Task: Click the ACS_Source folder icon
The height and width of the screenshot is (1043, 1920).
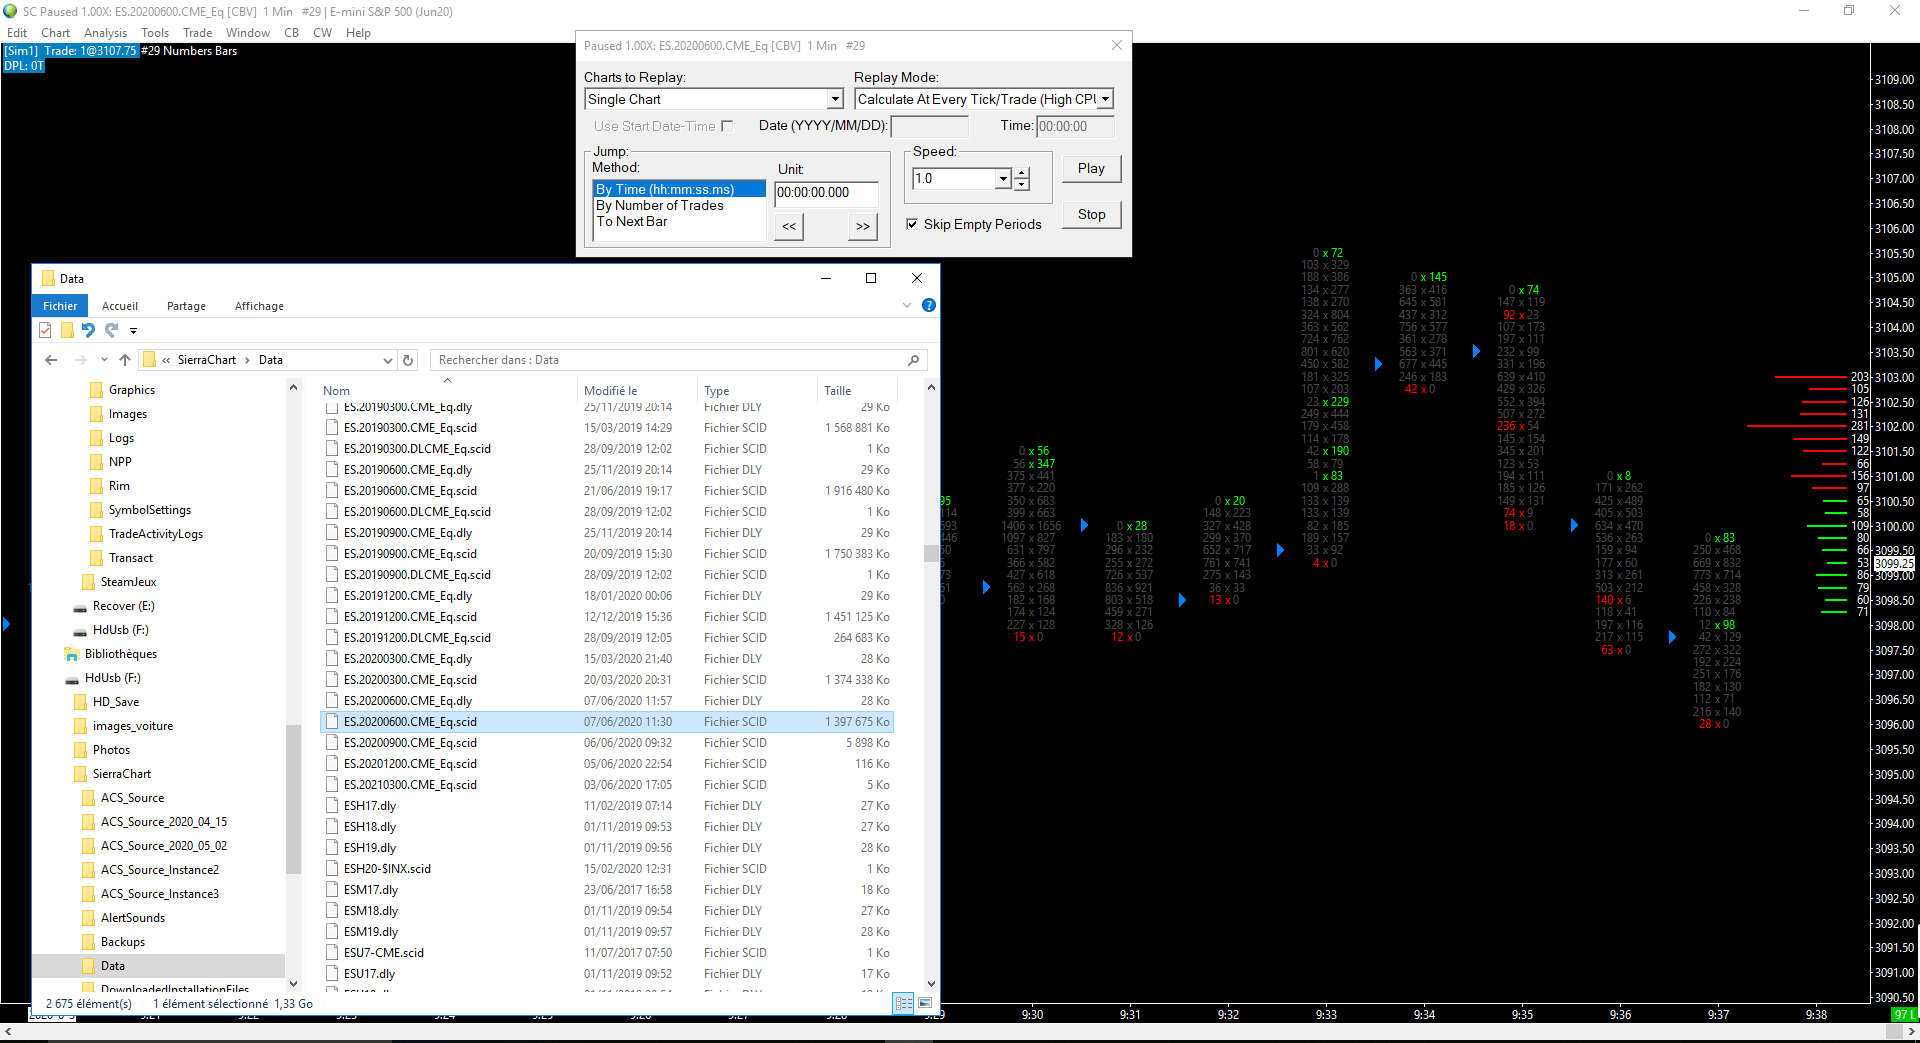Action: (x=88, y=798)
